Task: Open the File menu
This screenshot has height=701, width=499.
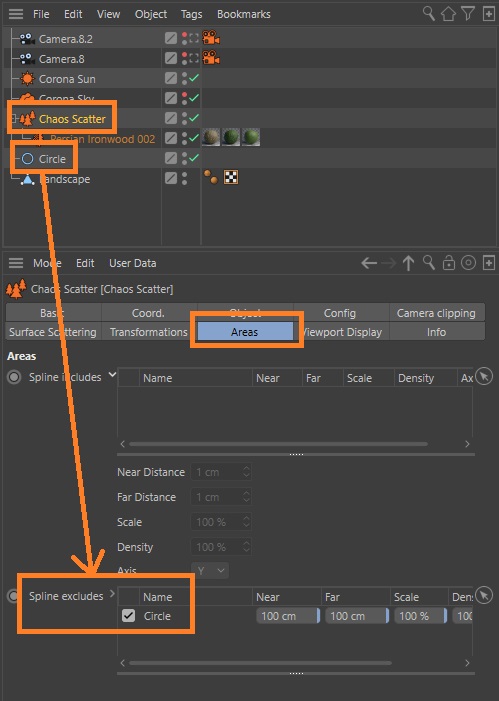Action: [41, 14]
